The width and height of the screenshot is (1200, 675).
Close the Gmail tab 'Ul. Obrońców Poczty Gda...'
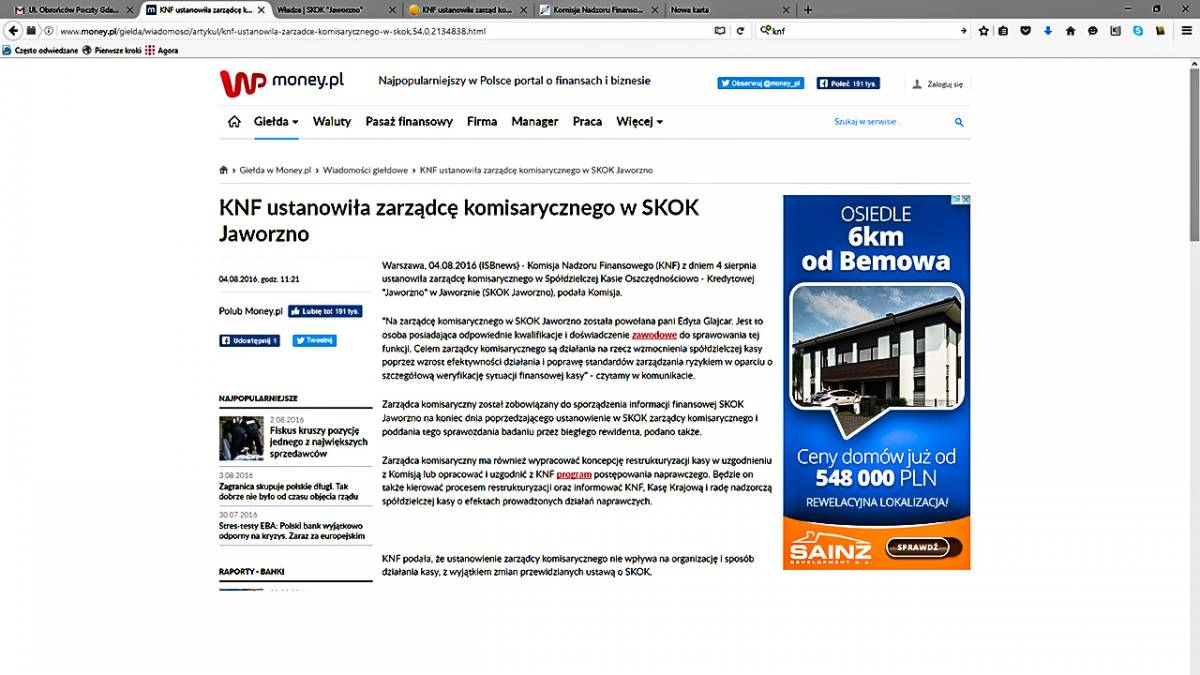click(129, 10)
